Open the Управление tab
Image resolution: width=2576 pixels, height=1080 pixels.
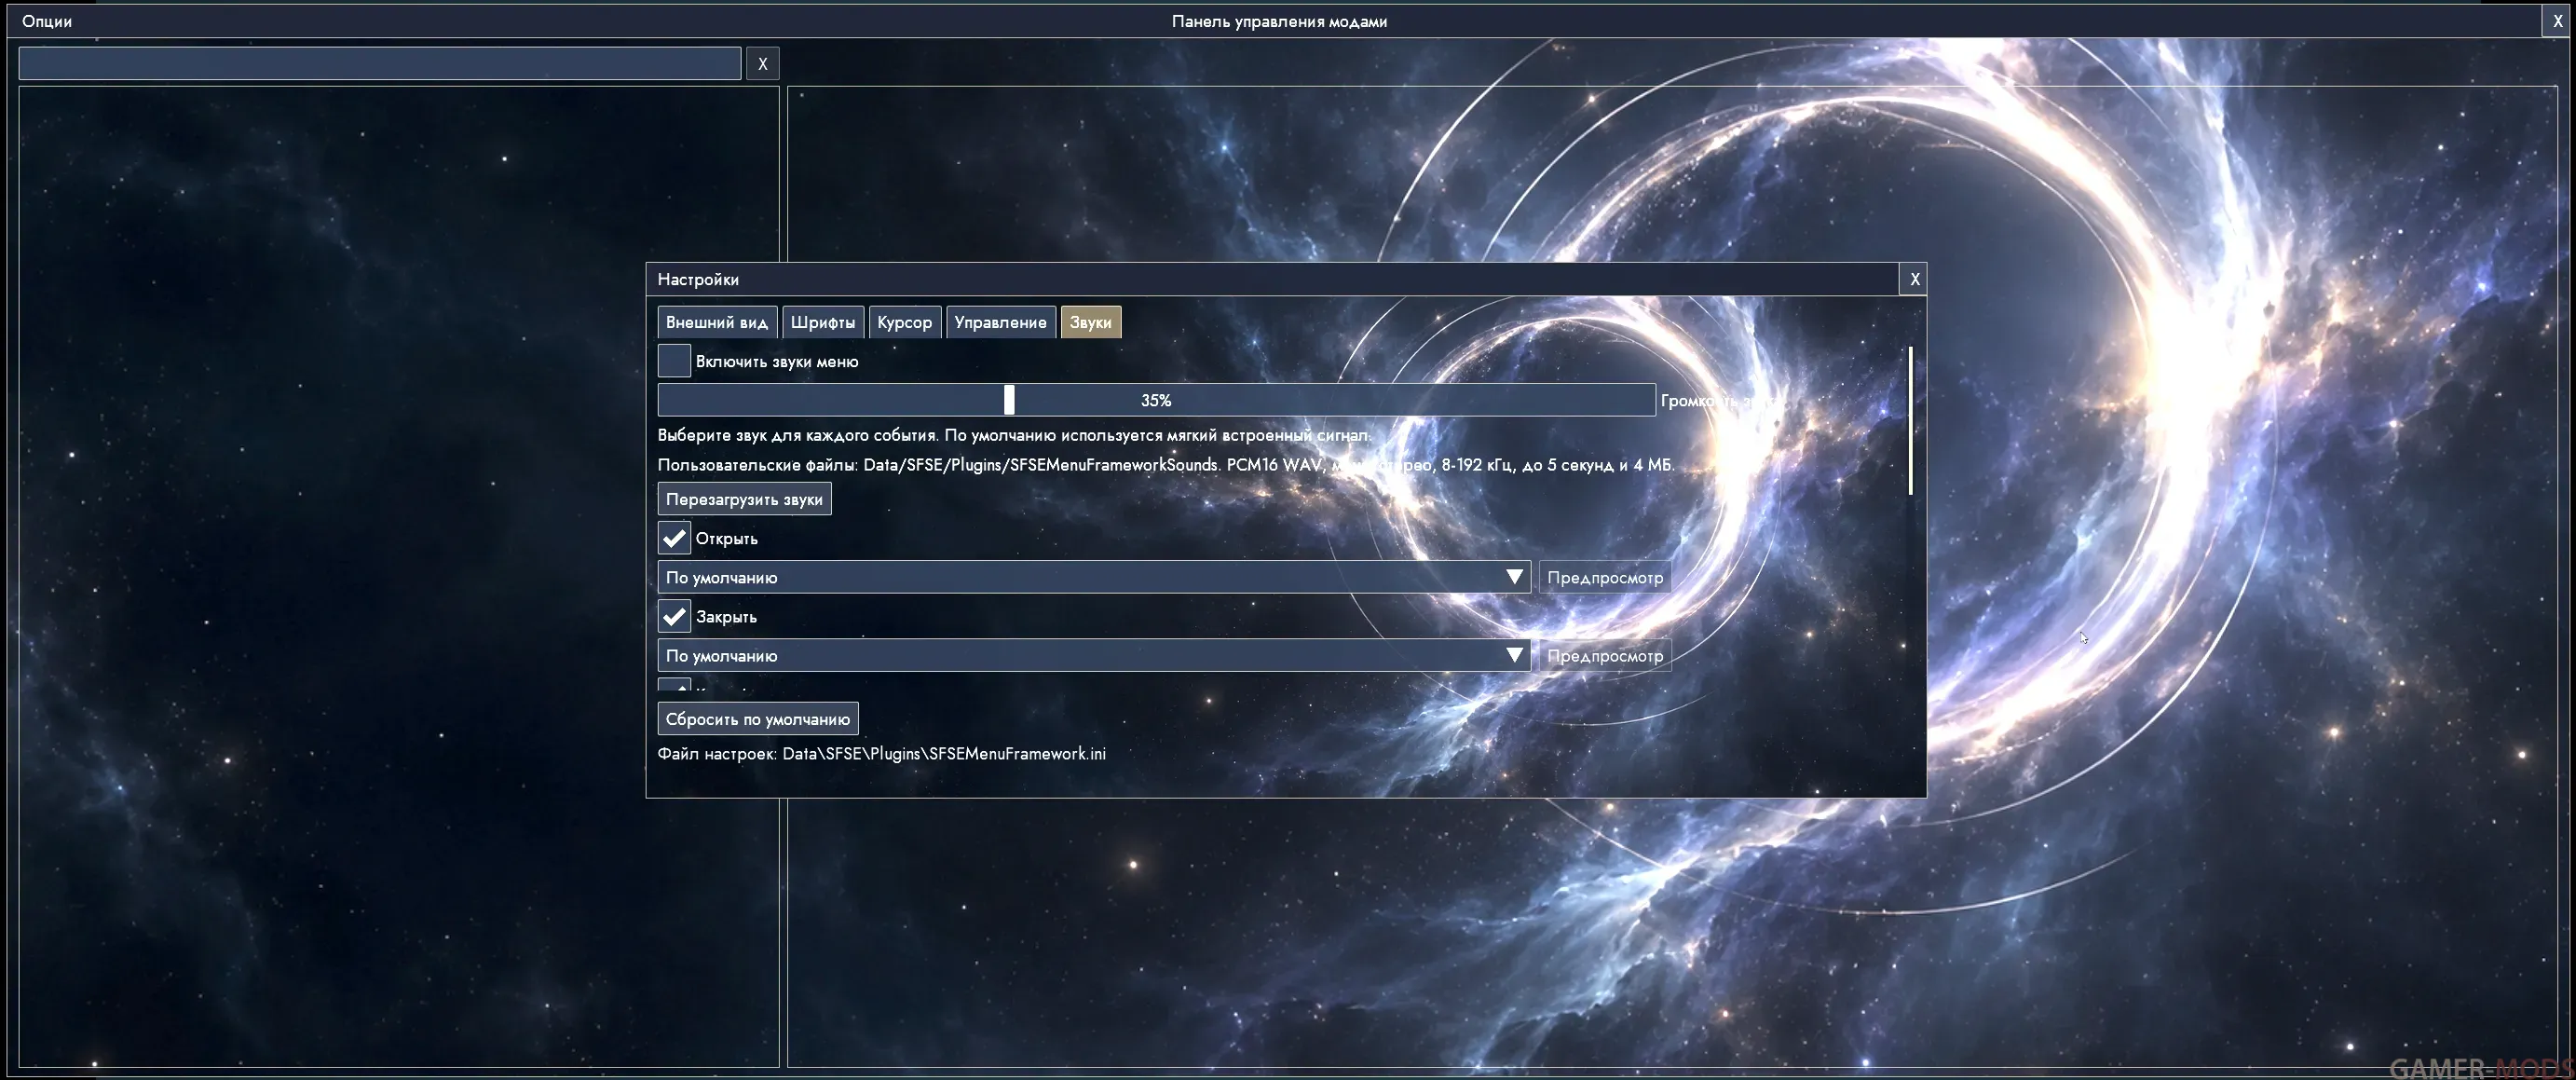tap(1000, 322)
